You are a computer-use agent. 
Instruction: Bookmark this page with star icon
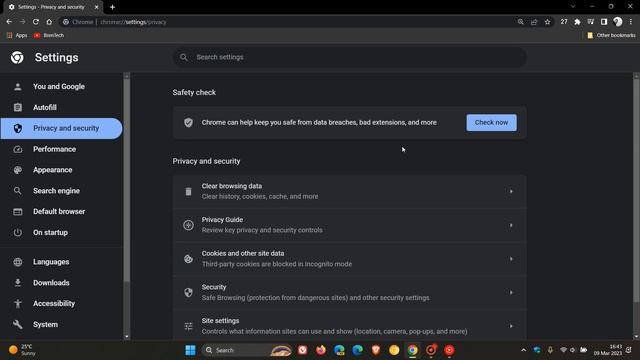pyautogui.click(x=547, y=22)
